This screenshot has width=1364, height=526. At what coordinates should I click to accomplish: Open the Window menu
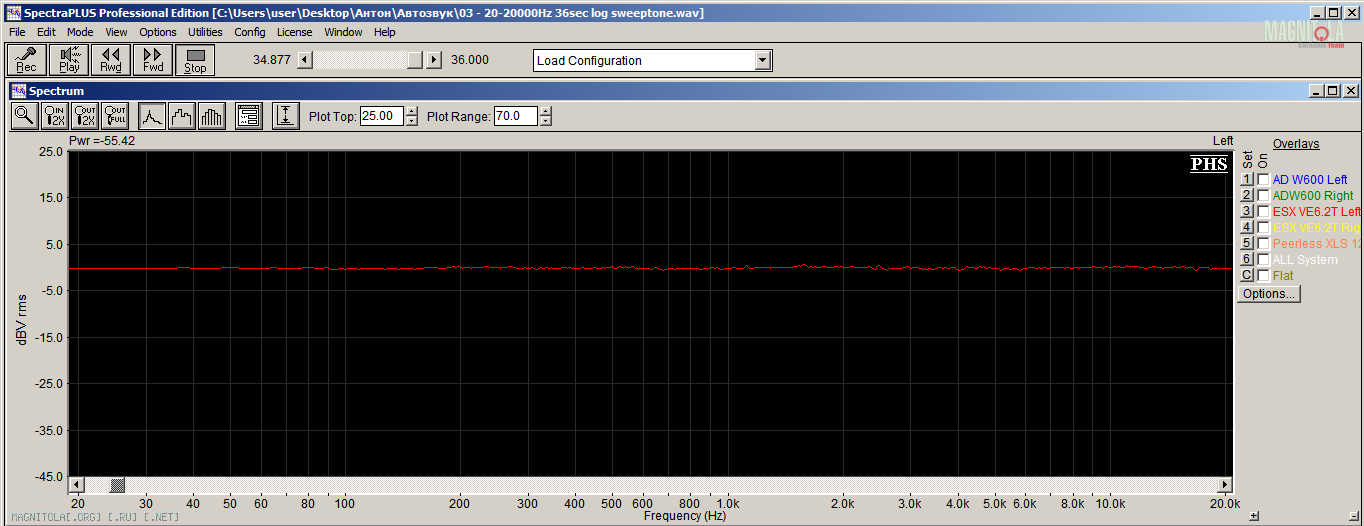[343, 32]
